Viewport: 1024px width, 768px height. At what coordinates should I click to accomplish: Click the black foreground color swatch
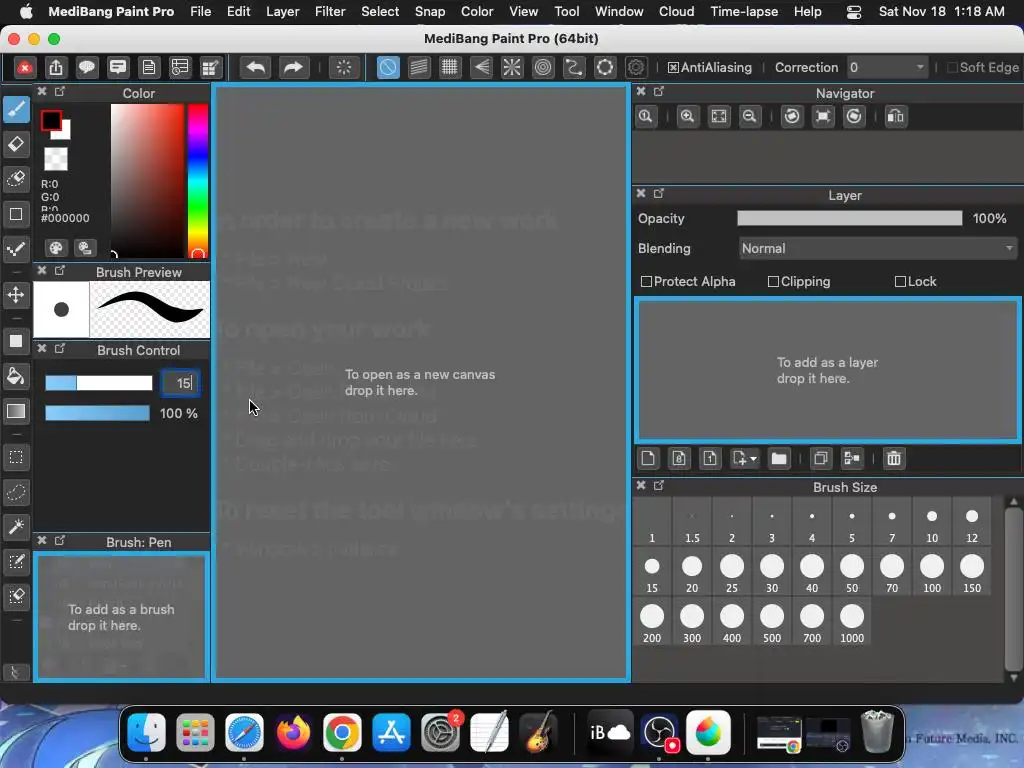[x=51, y=121]
